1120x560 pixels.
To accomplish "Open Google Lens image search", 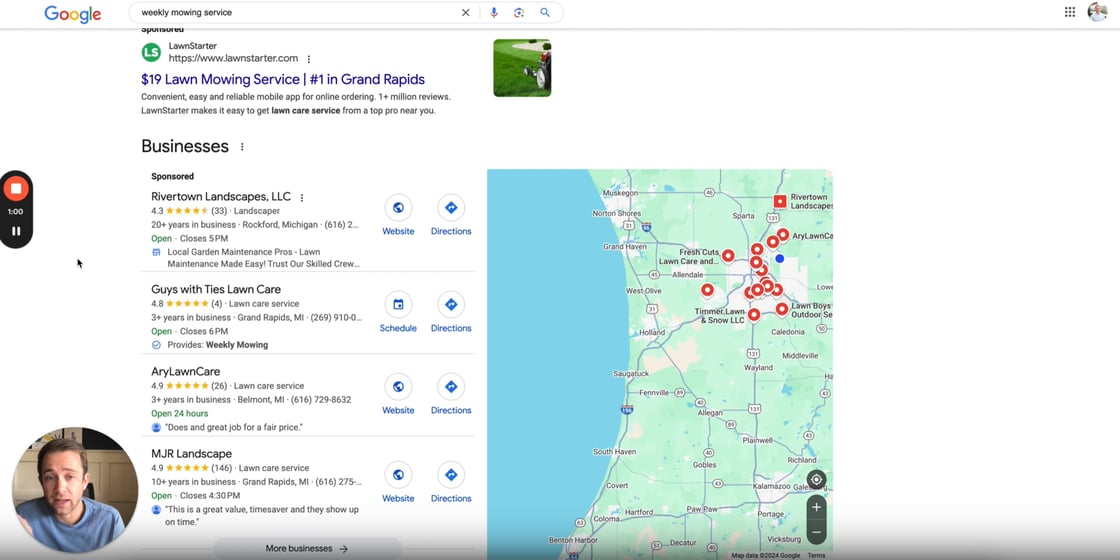I will (519, 13).
